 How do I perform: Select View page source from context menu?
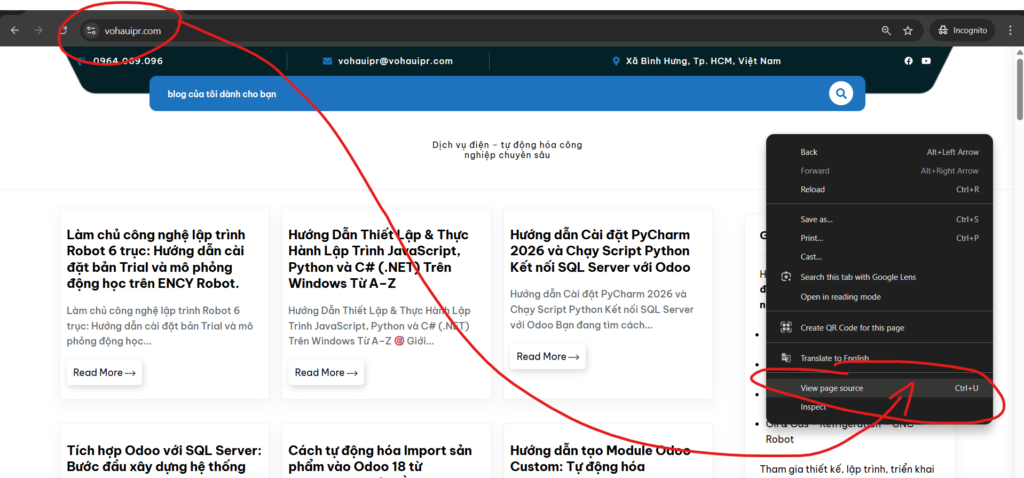(x=832, y=388)
